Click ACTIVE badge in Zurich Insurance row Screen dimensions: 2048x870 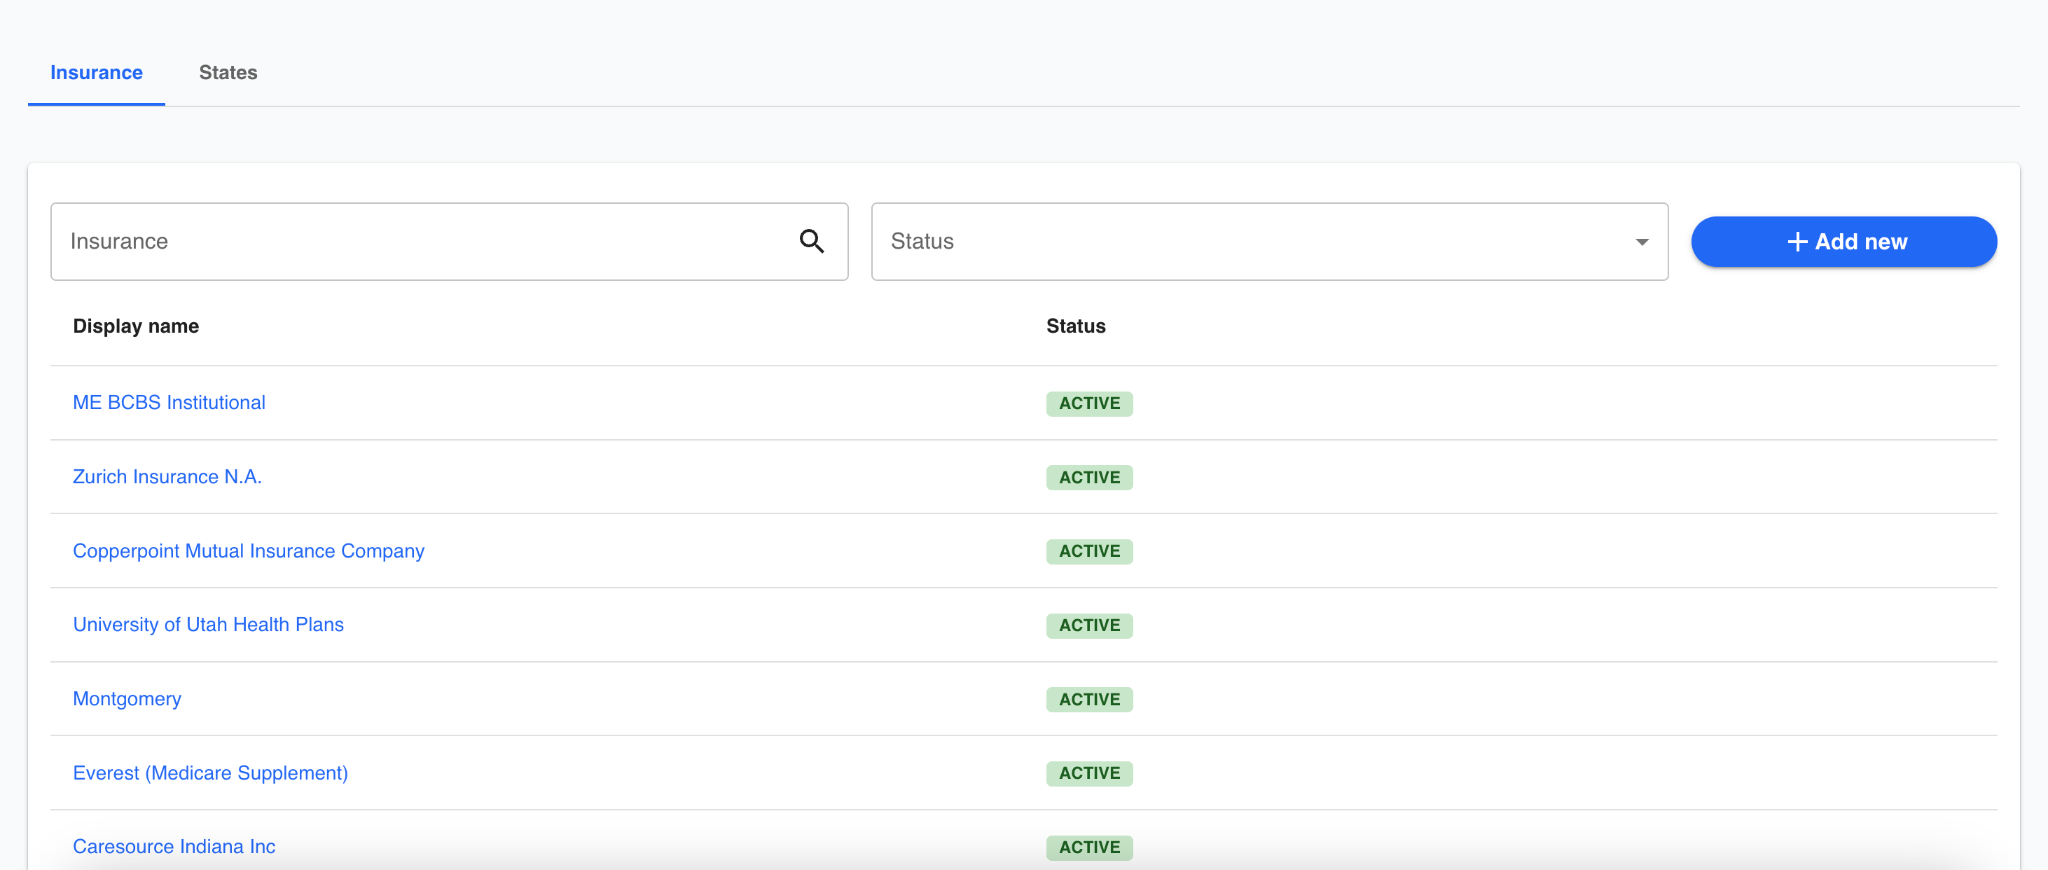(1089, 477)
